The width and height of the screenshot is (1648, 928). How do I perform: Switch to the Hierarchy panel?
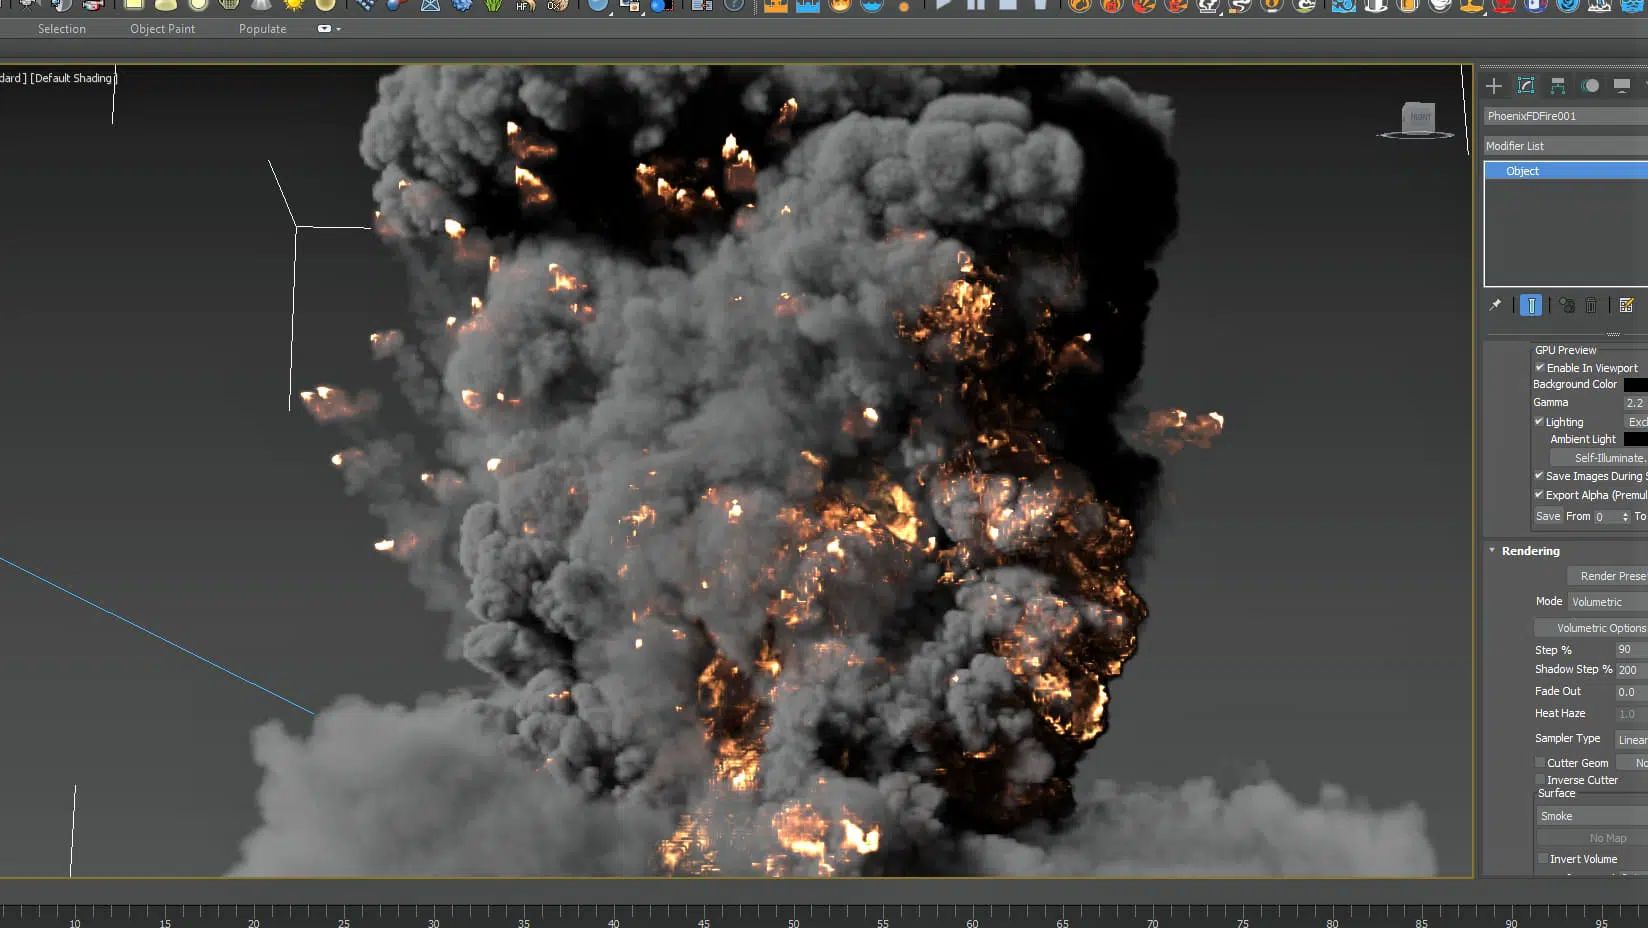coord(1556,85)
